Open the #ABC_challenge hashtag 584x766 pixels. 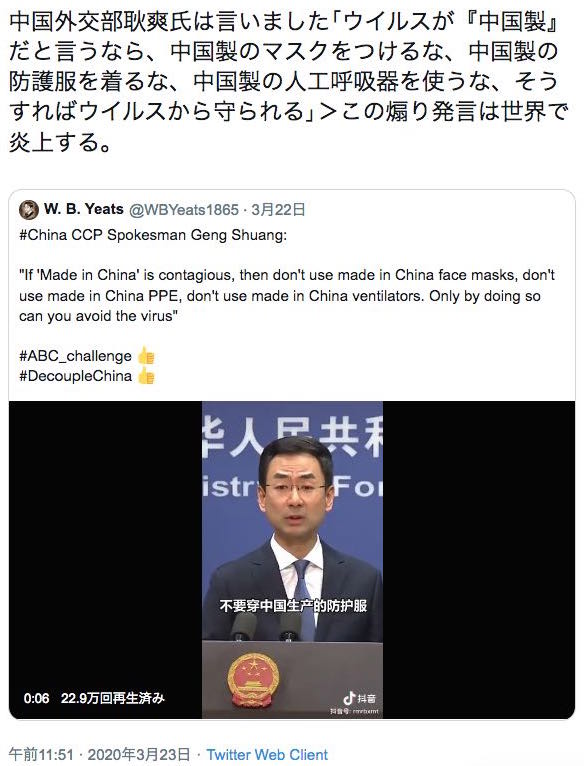click(75, 356)
